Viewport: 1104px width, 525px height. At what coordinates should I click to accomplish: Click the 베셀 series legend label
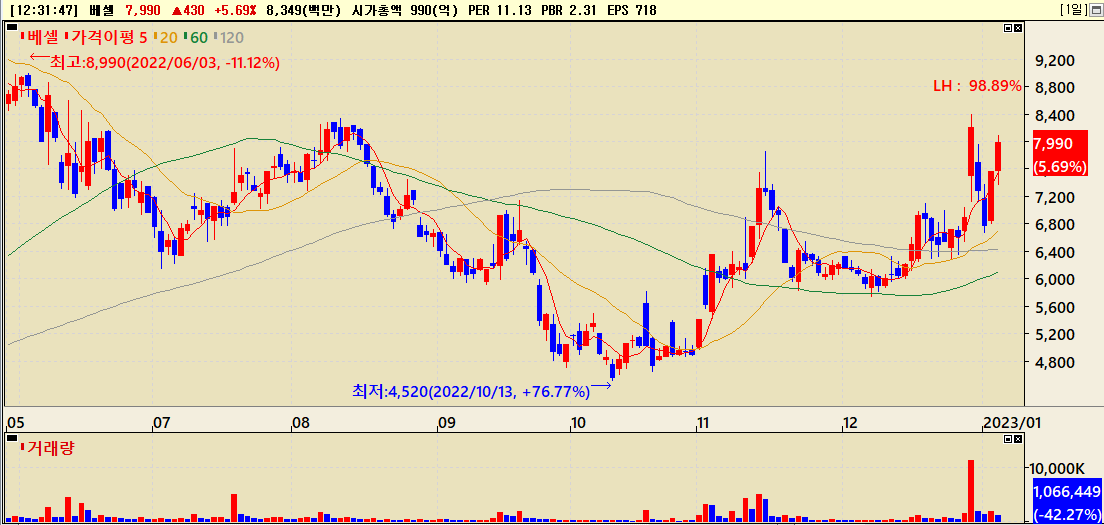click(x=42, y=37)
